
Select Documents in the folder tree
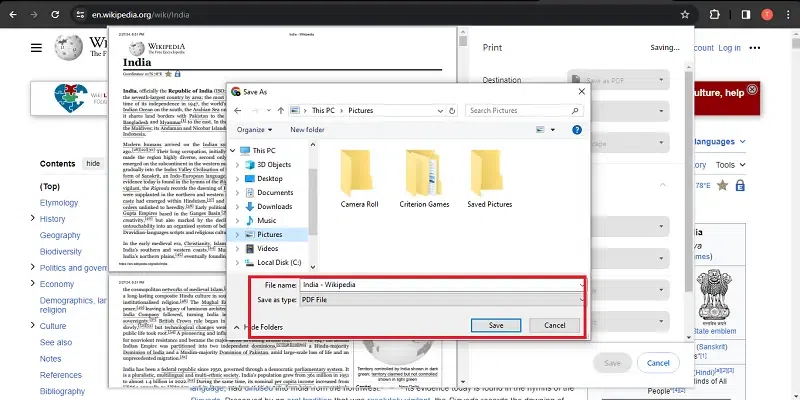(275, 192)
